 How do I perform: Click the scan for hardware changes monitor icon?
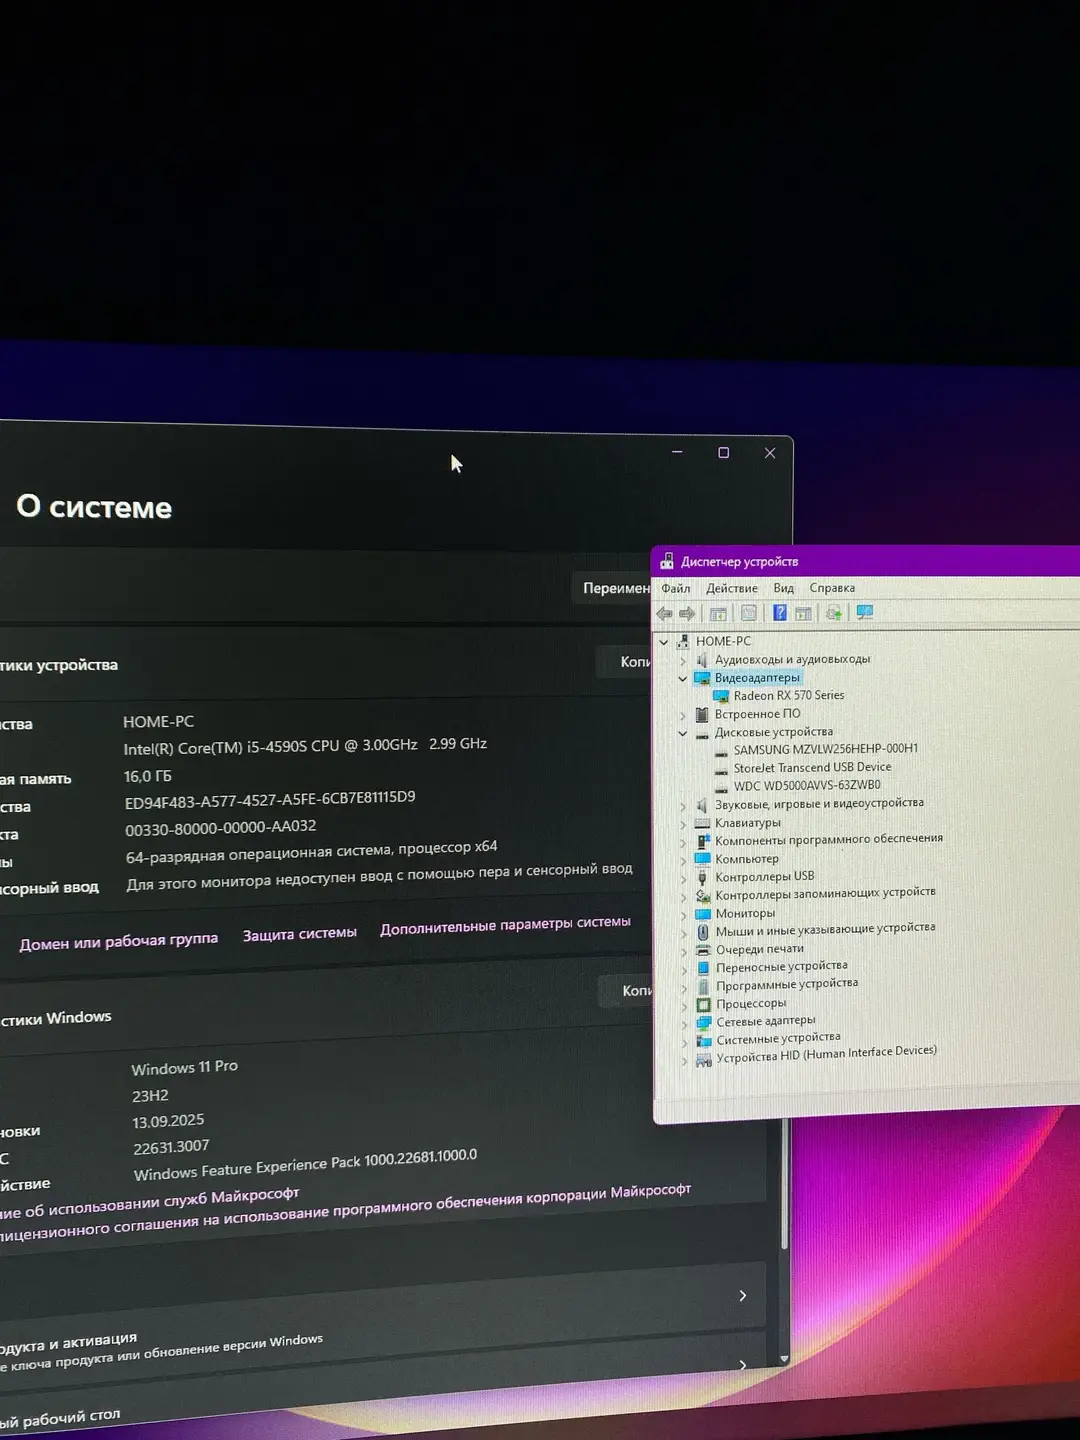click(865, 612)
